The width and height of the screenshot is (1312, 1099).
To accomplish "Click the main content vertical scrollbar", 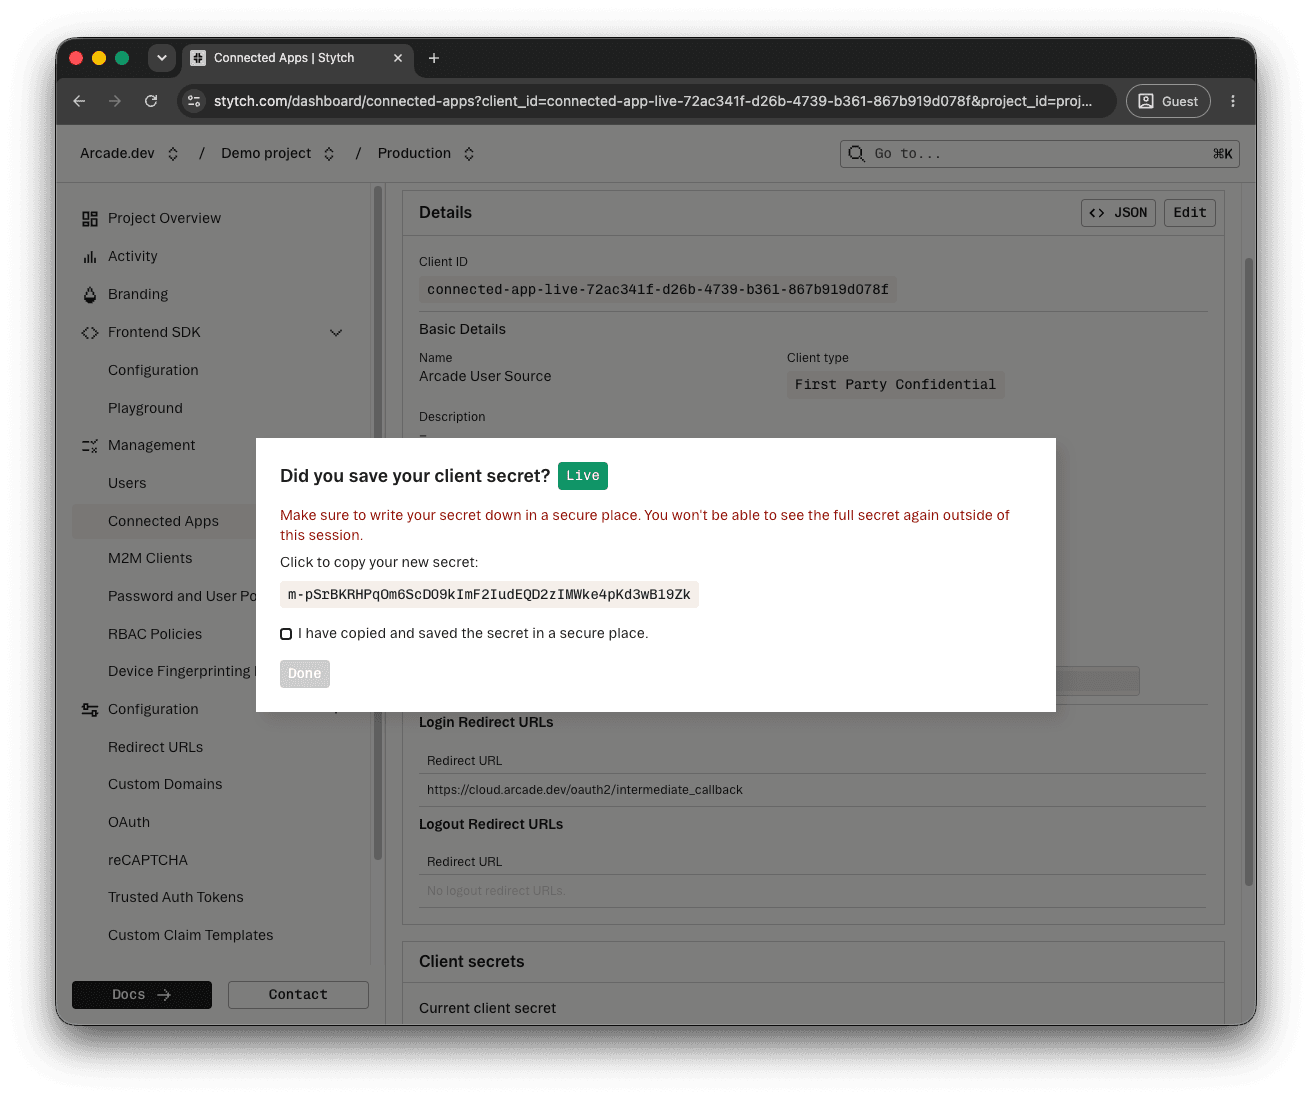I will click(1248, 570).
